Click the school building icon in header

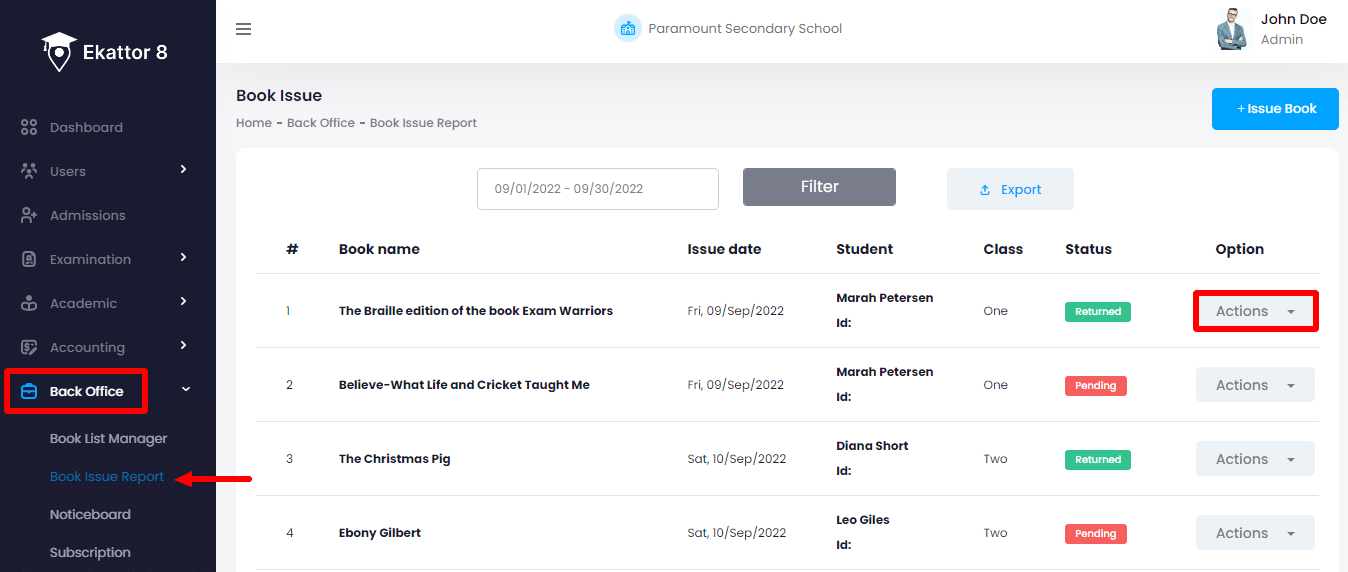(627, 29)
